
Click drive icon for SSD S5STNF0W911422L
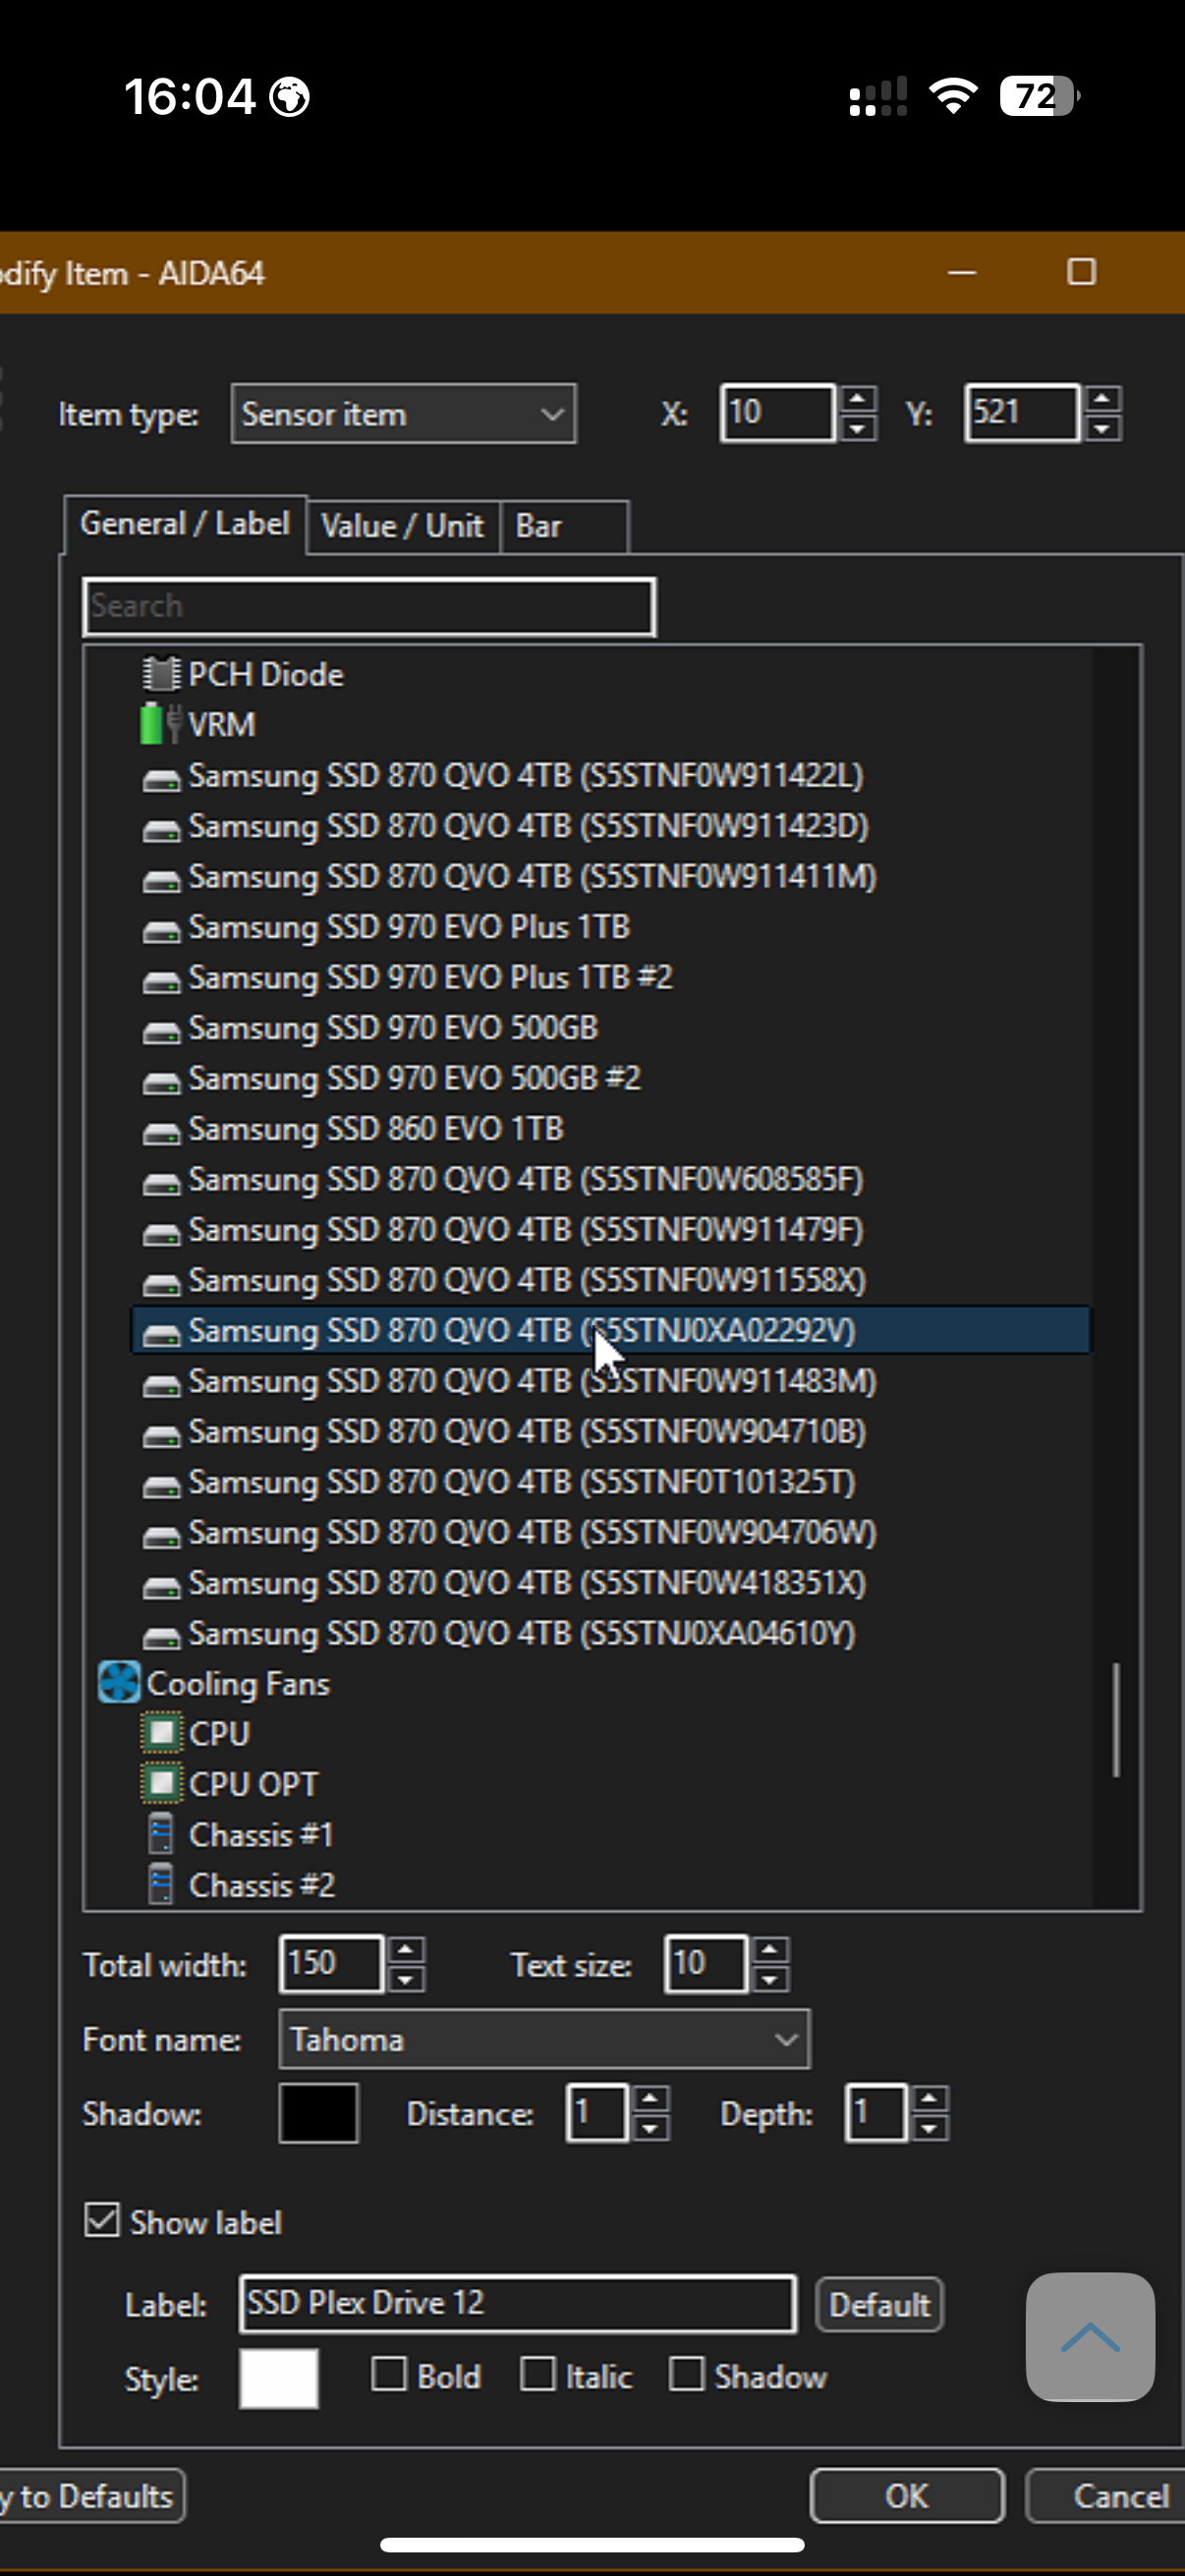point(161,779)
